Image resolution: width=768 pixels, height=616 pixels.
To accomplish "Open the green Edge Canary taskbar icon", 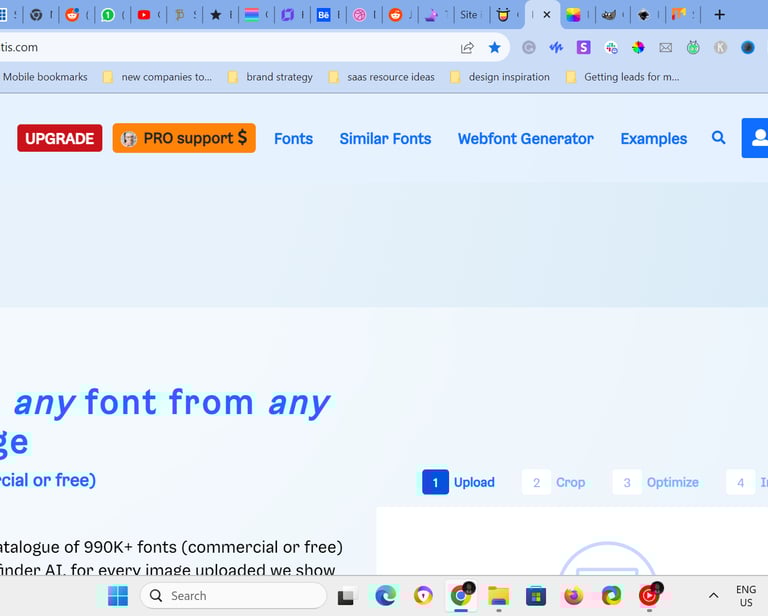I will (x=611, y=596).
